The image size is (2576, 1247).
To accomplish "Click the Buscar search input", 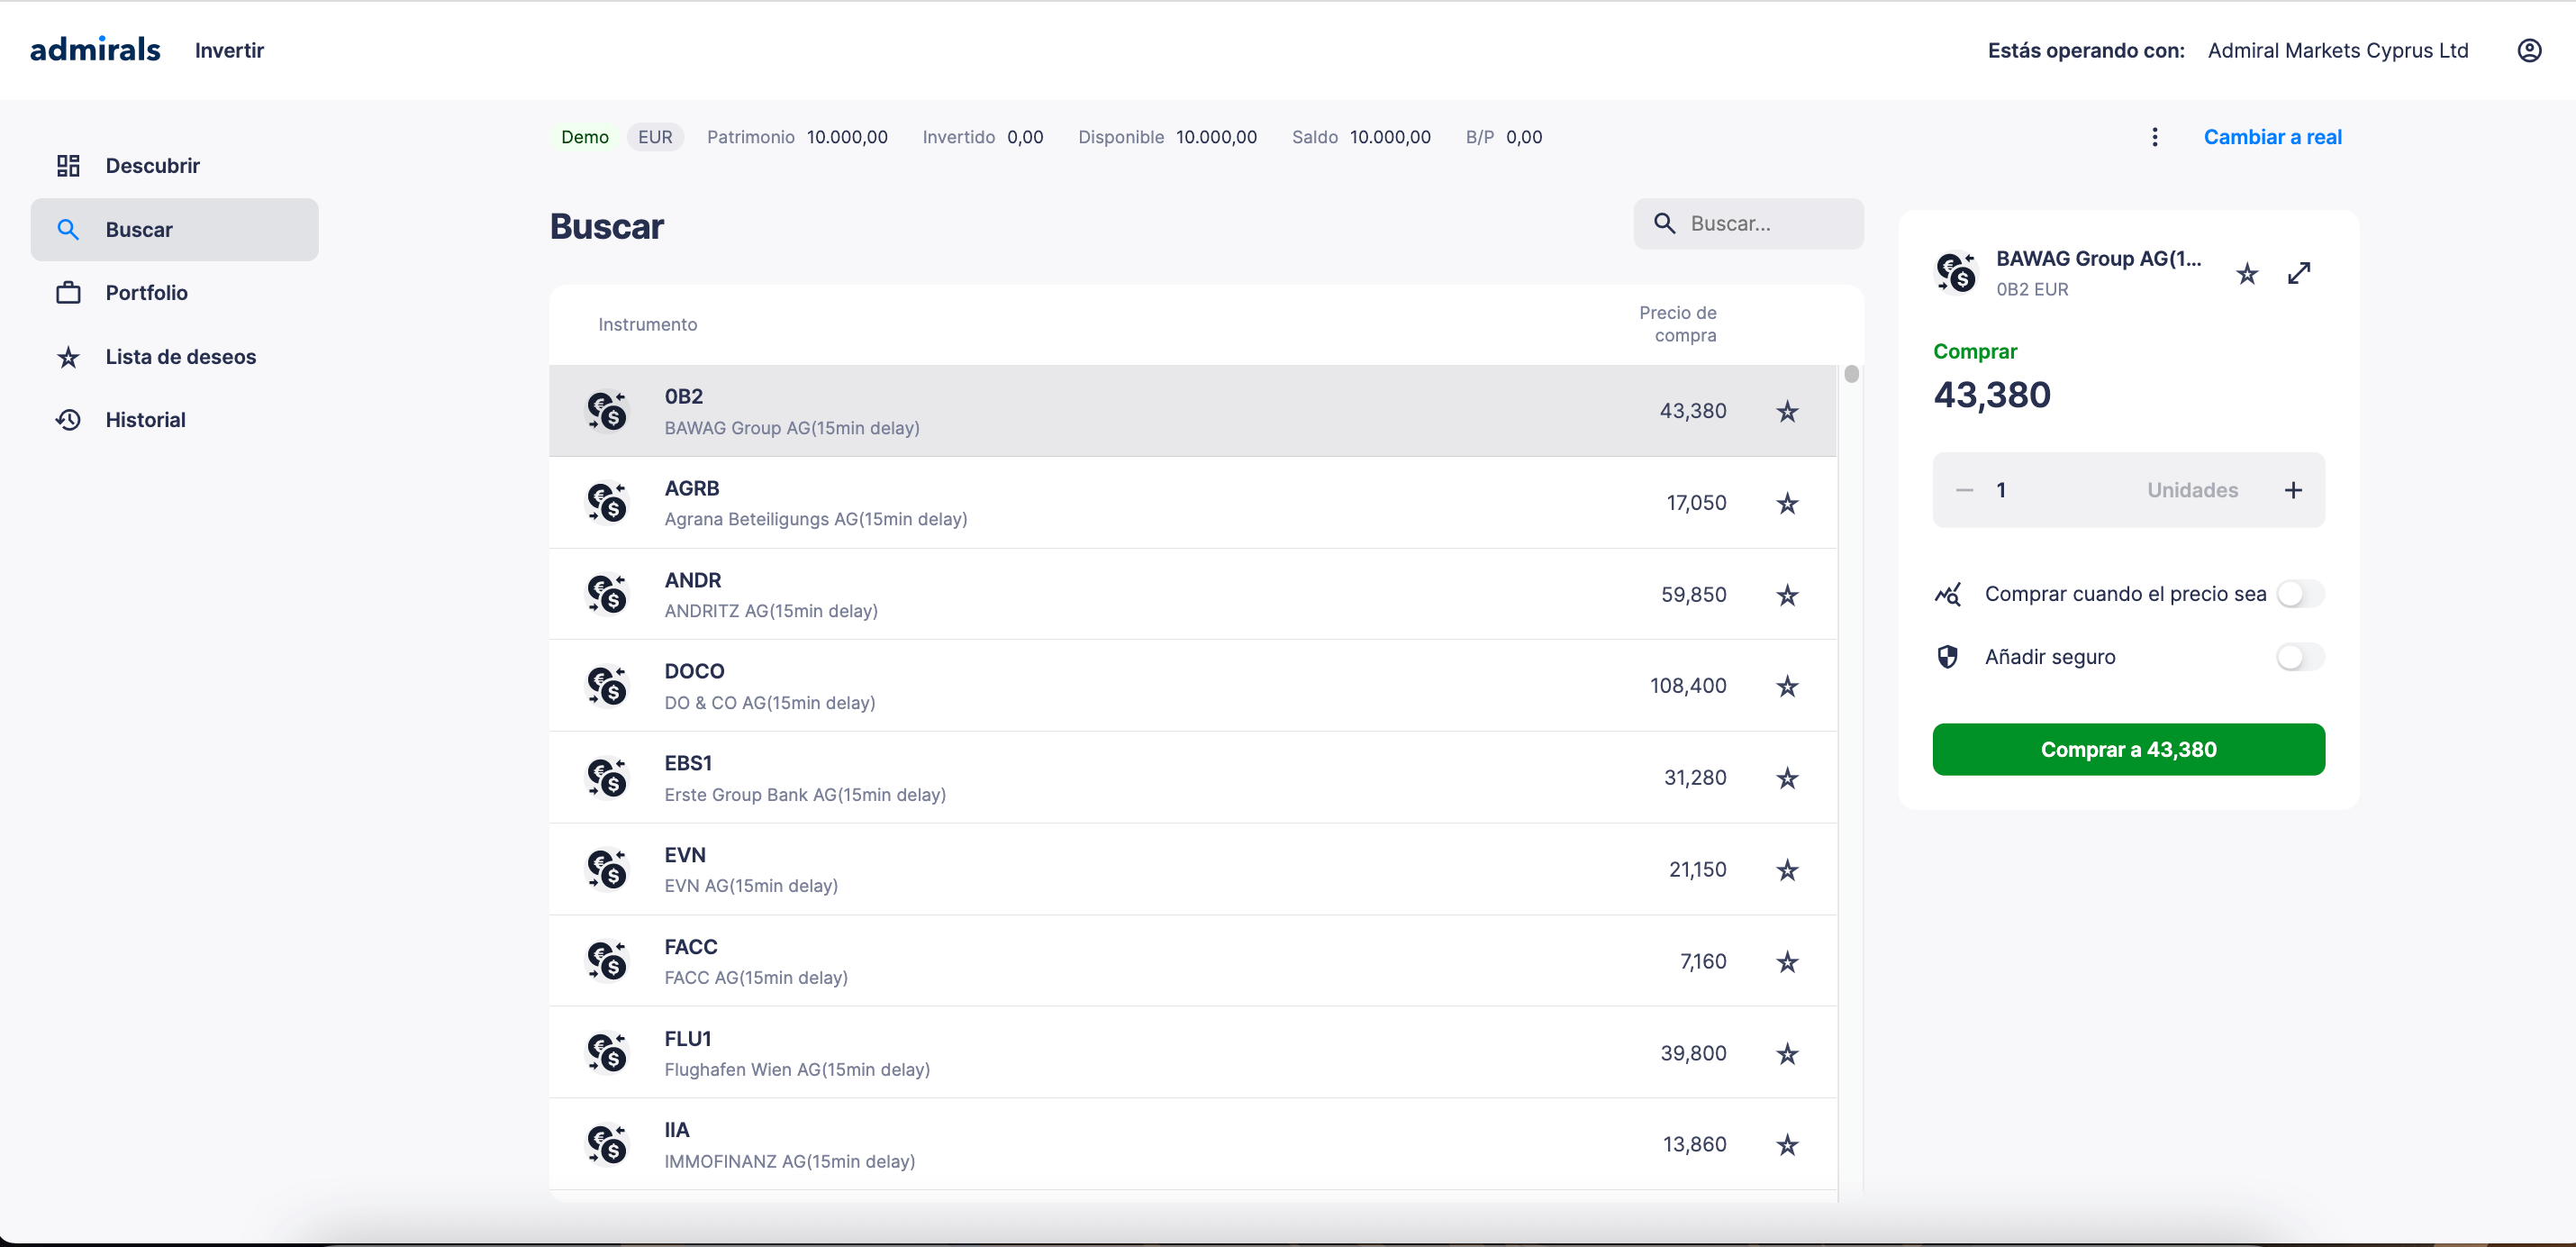I will [1748, 224].
